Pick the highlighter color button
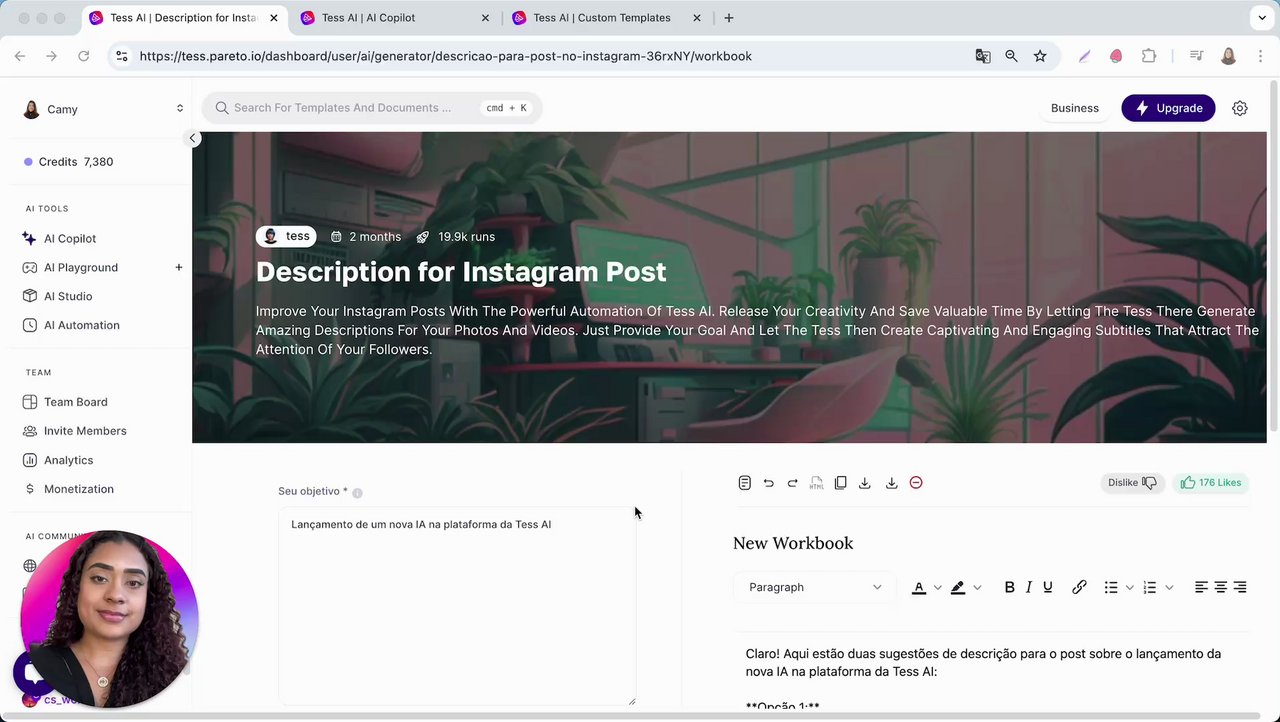The width and height of the screenshot is (1280, 722). [x=958, y=587]
